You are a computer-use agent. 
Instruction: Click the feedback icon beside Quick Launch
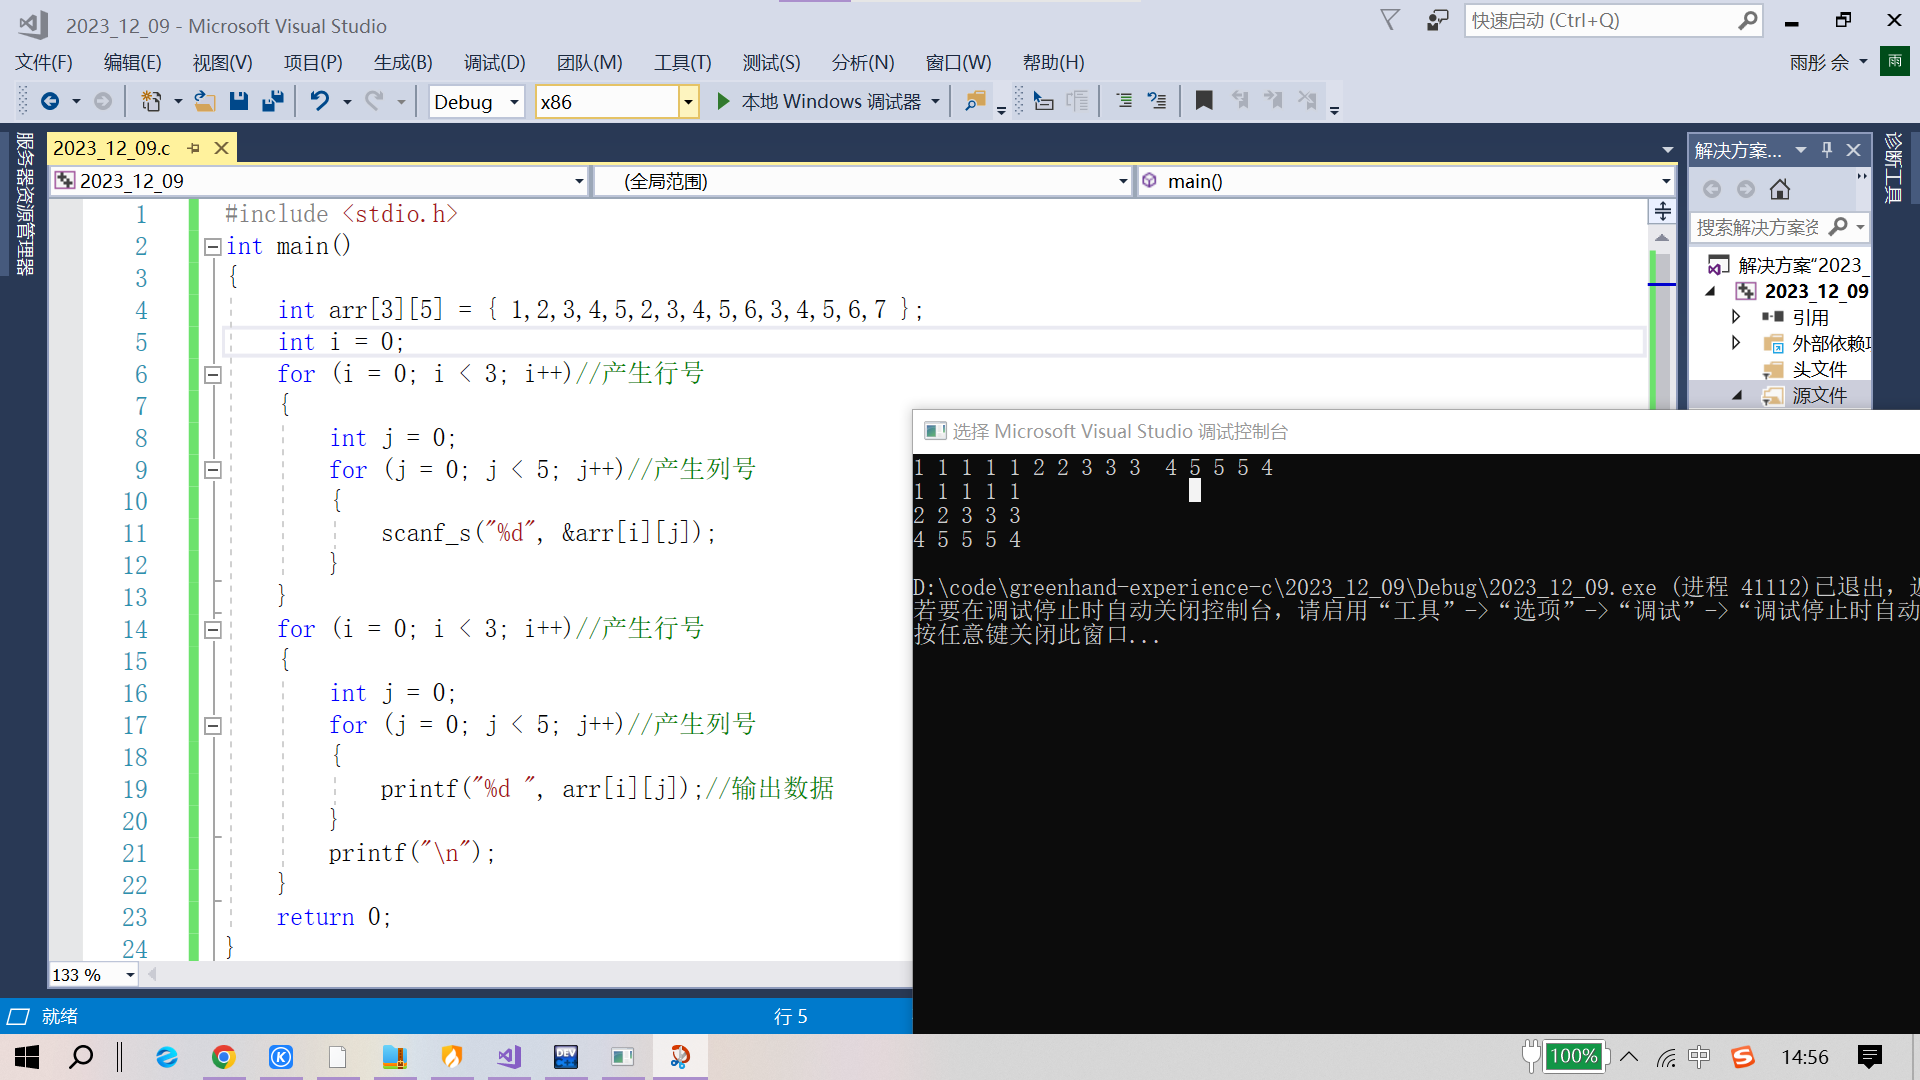point(1437,20)
